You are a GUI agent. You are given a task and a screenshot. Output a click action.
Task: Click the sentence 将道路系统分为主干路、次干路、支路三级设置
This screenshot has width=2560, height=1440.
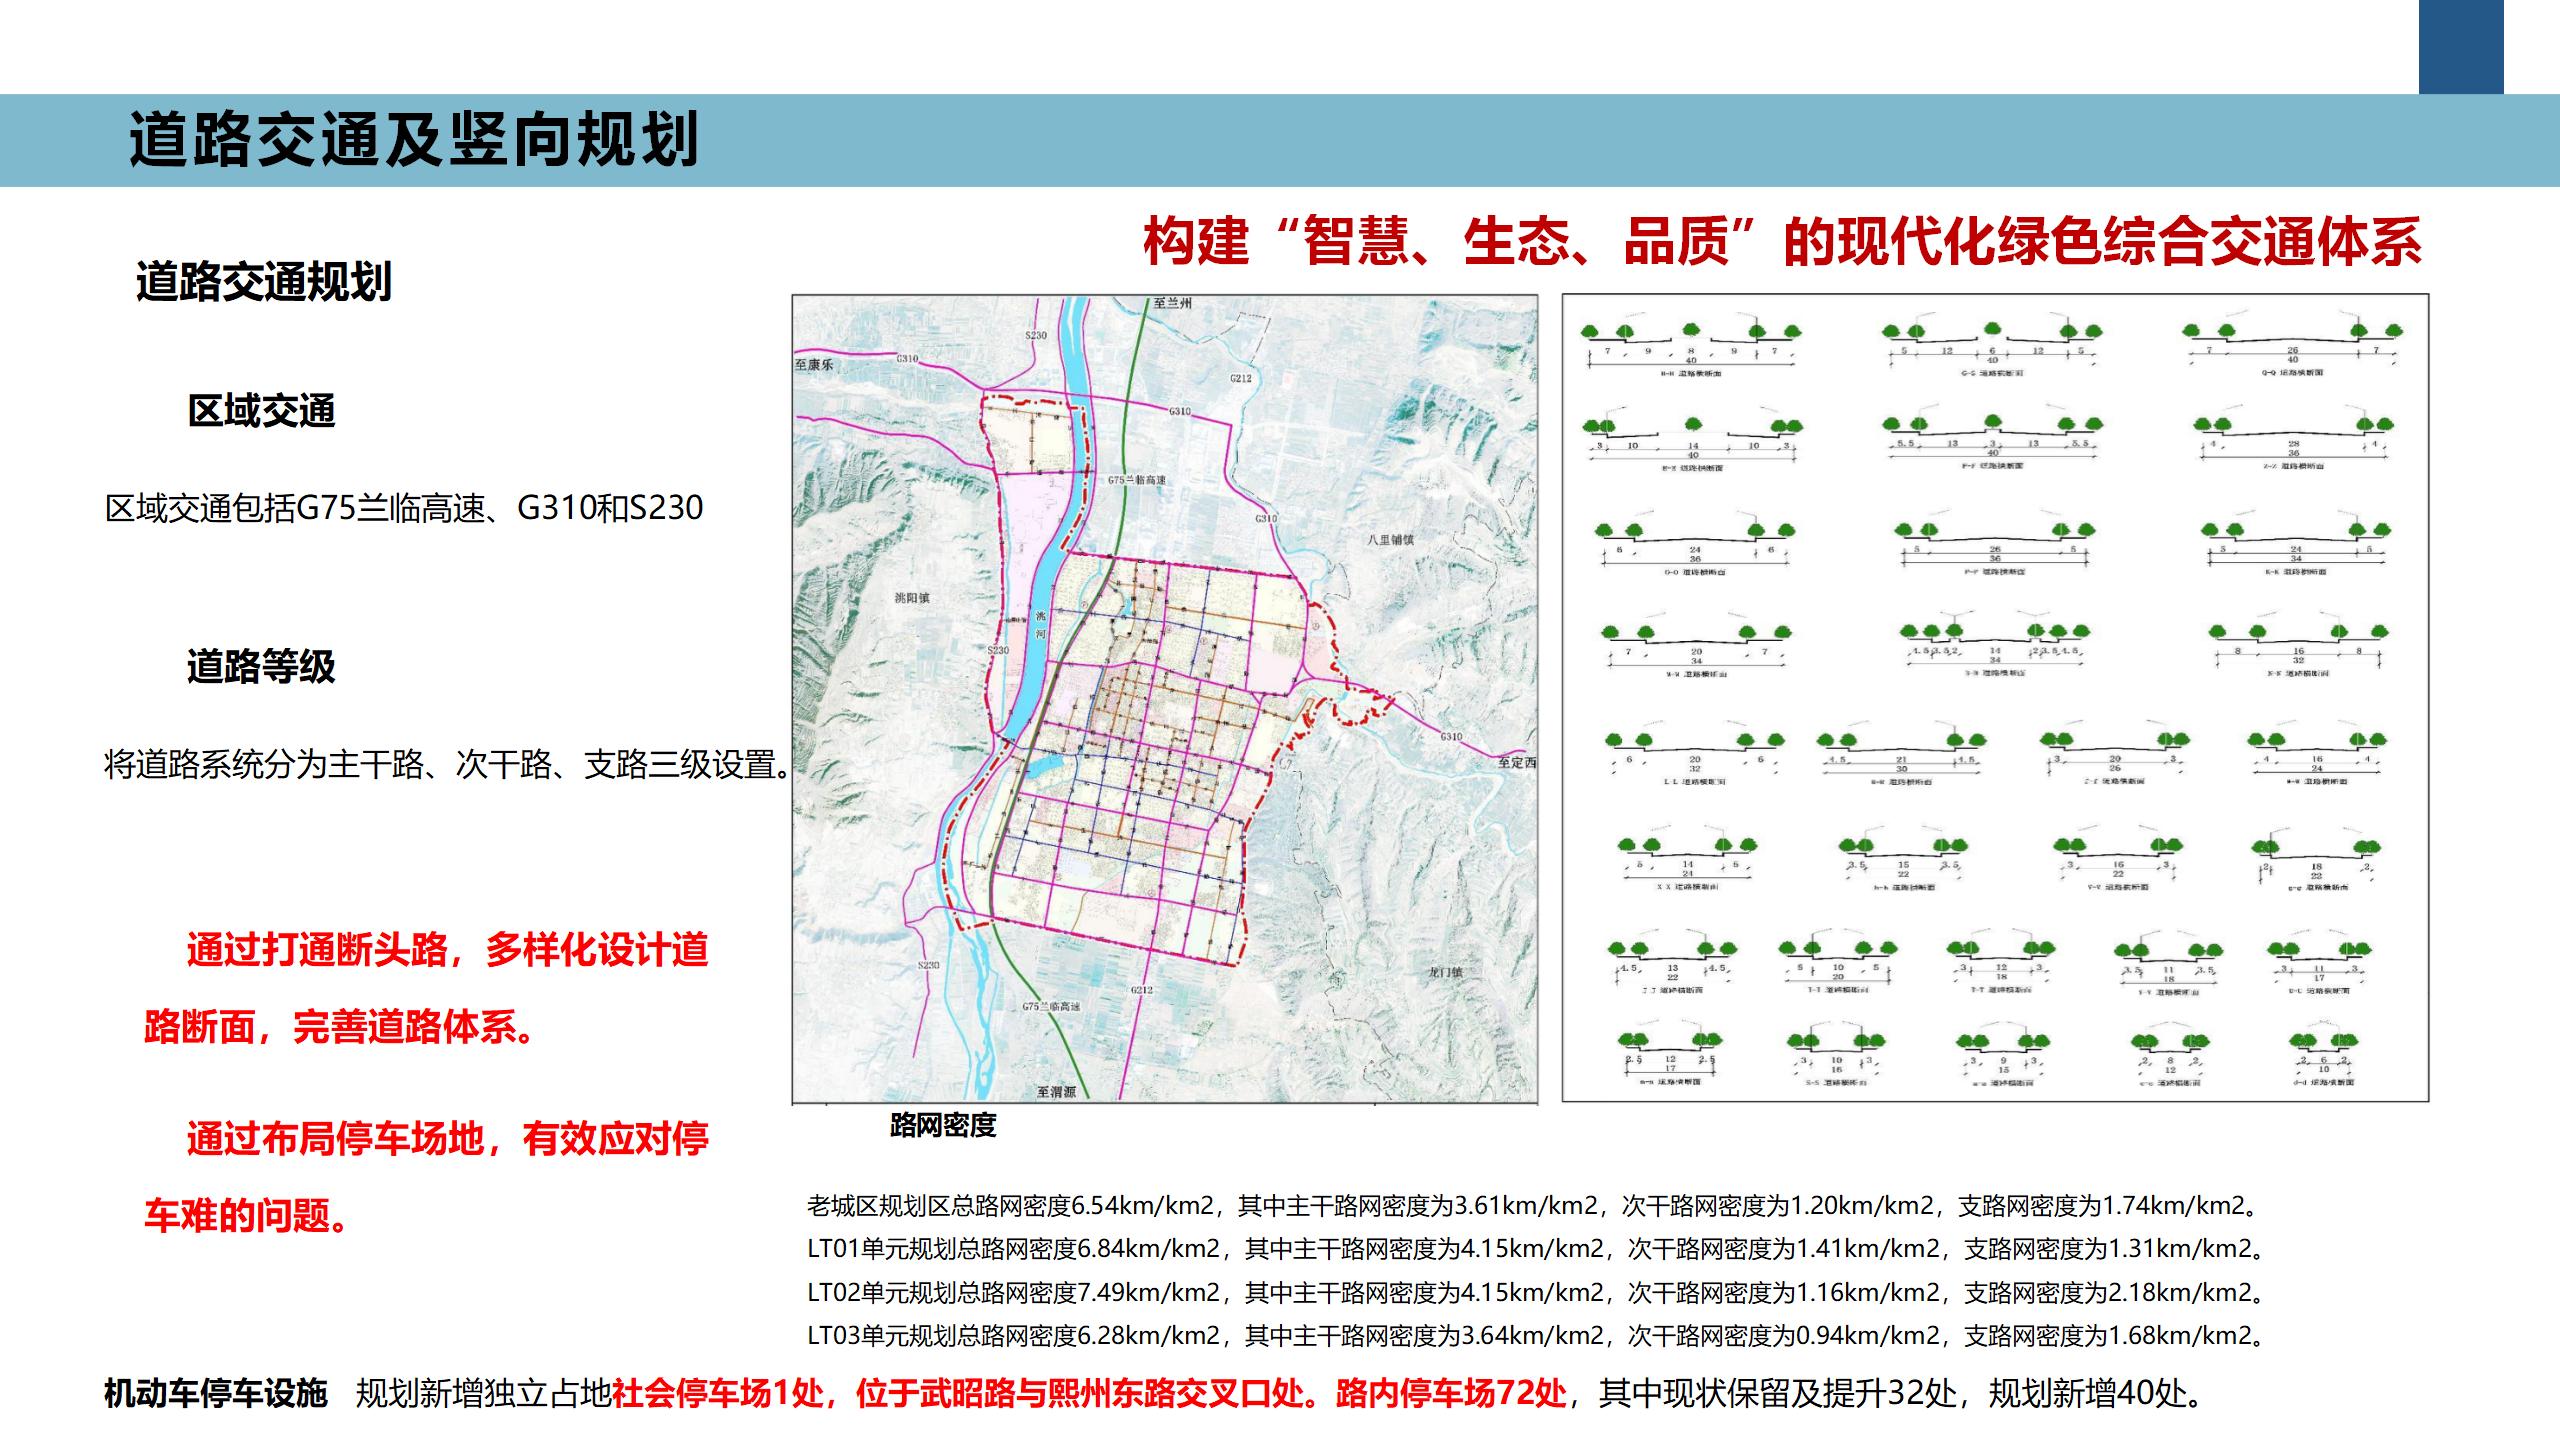(x=448, y=765)
